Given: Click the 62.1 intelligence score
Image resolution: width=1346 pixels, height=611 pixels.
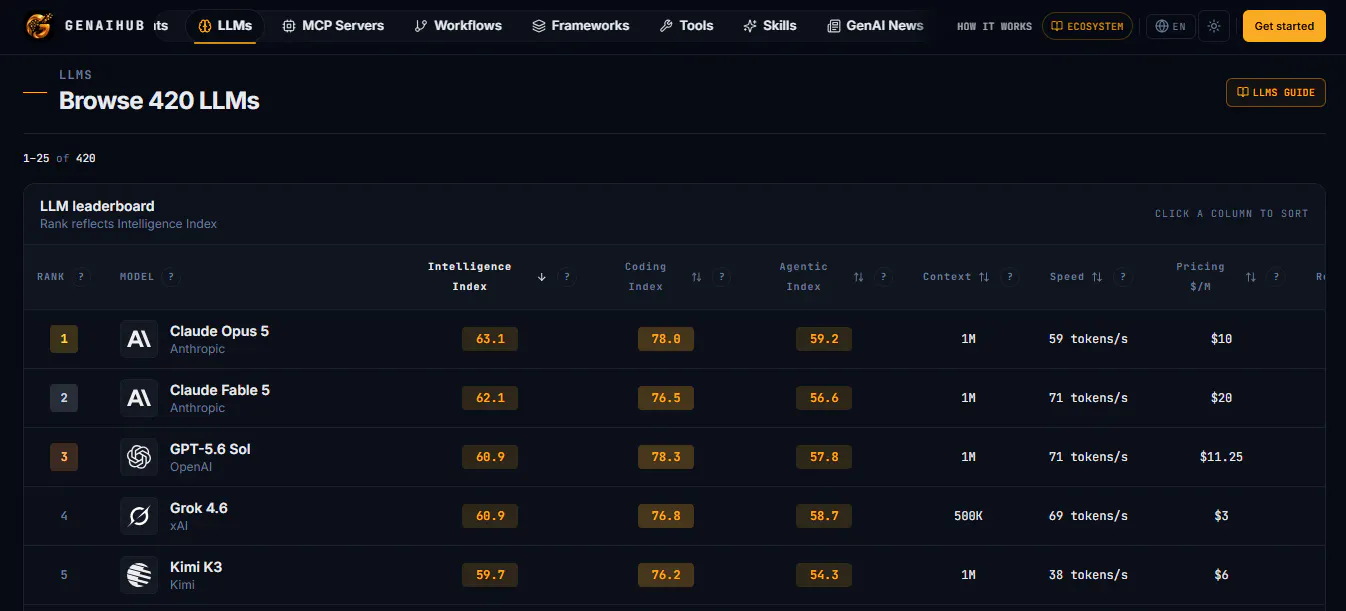Looking at the screenshot, I should pos(490,398).
